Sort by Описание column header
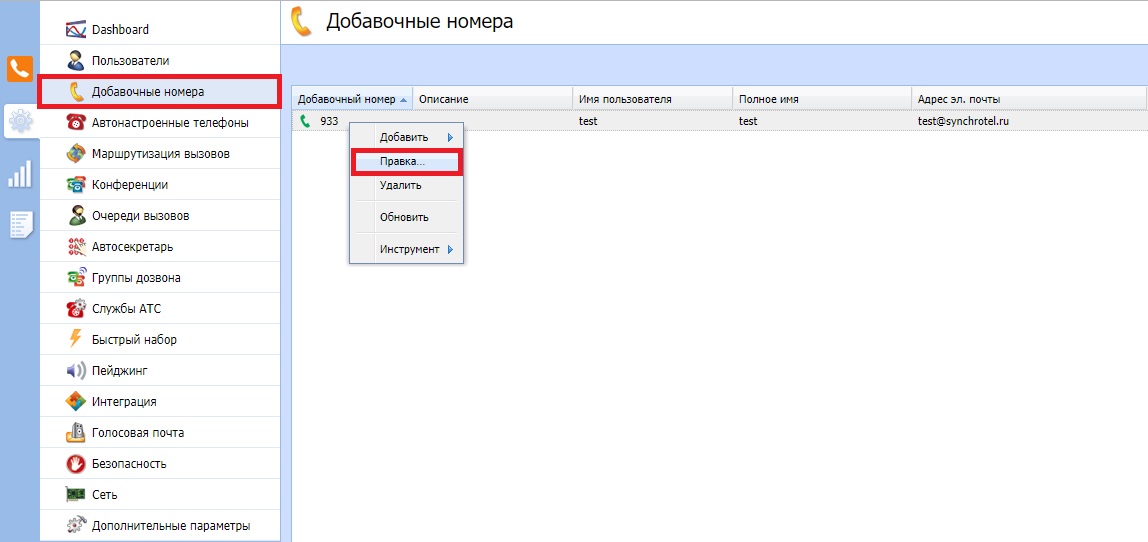 (x=493, y=99)
